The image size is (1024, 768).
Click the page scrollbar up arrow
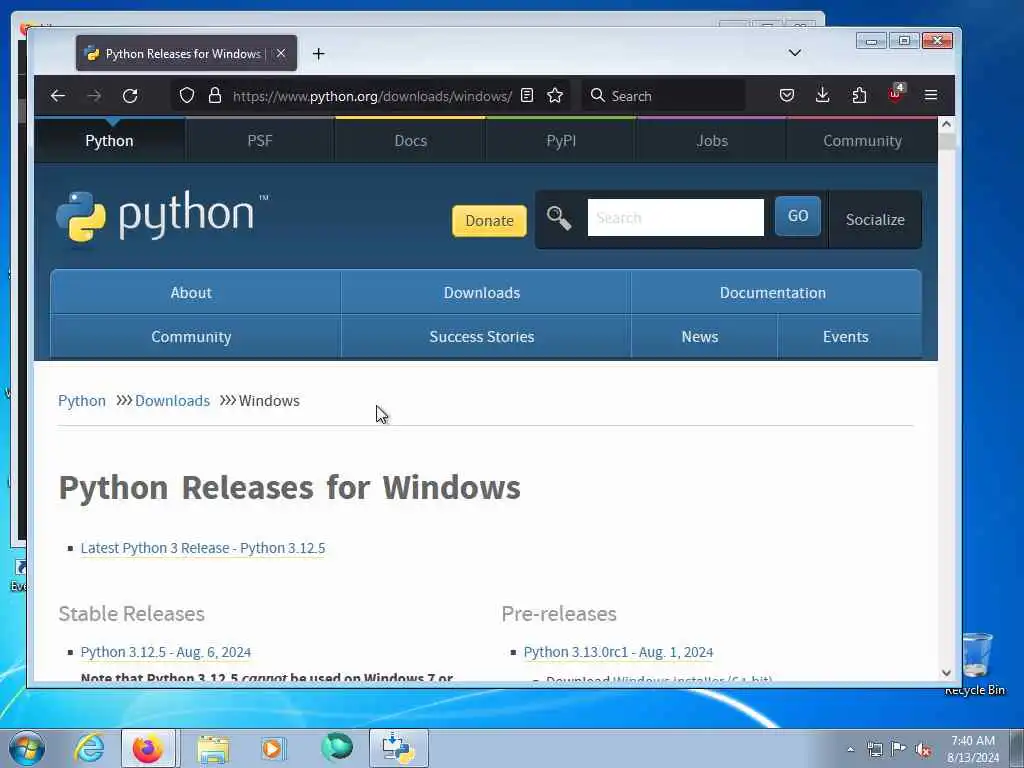[946, 124]
